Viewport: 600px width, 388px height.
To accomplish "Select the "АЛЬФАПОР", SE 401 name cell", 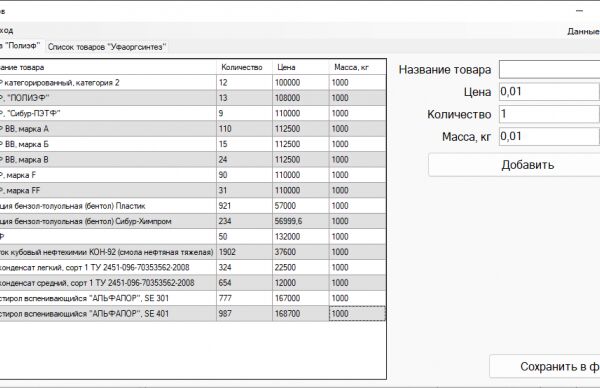I will [108, 314].
